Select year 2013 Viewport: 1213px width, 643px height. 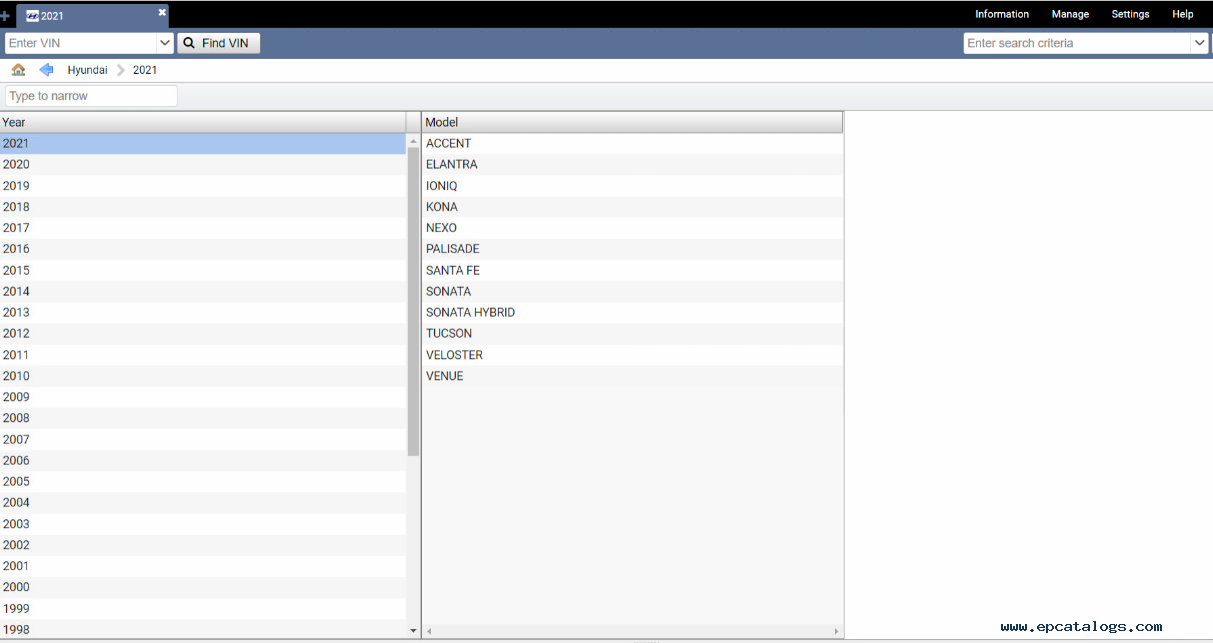point(203,312)
